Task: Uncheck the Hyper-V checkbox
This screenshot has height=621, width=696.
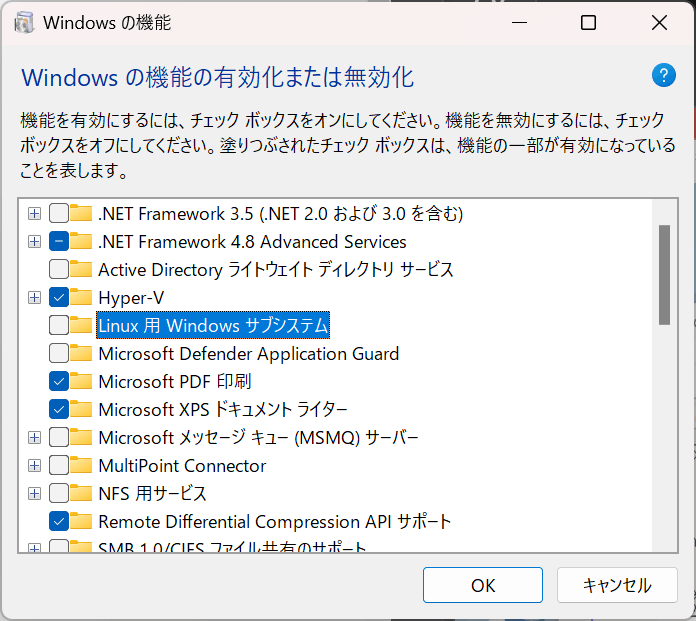Action: point(59,297)
